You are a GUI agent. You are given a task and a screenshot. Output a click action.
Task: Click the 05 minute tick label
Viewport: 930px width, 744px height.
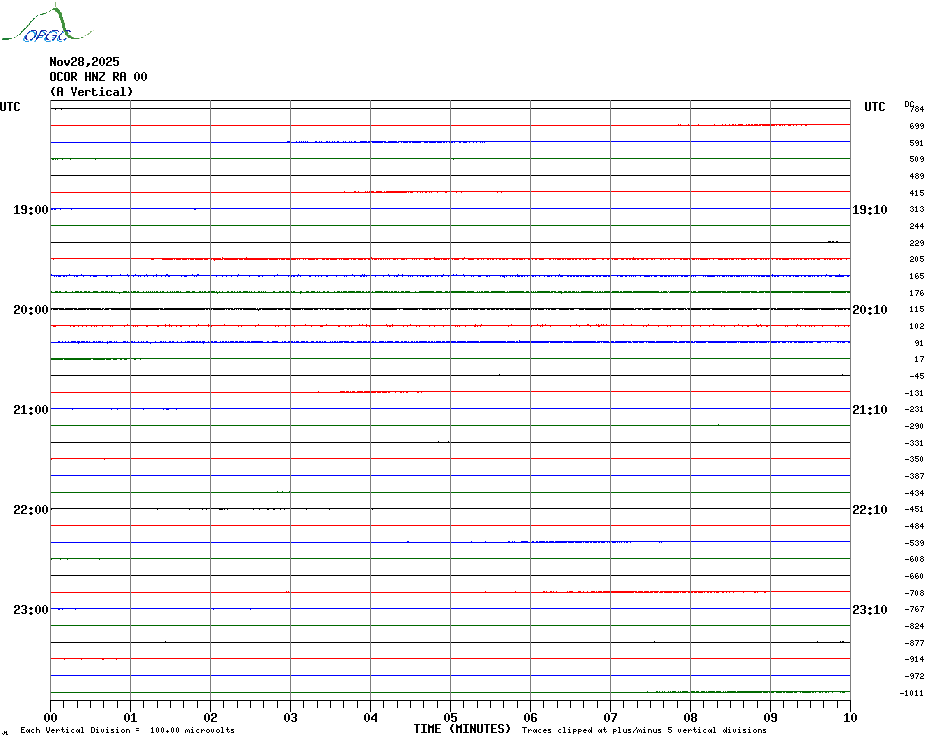[450, 717]
